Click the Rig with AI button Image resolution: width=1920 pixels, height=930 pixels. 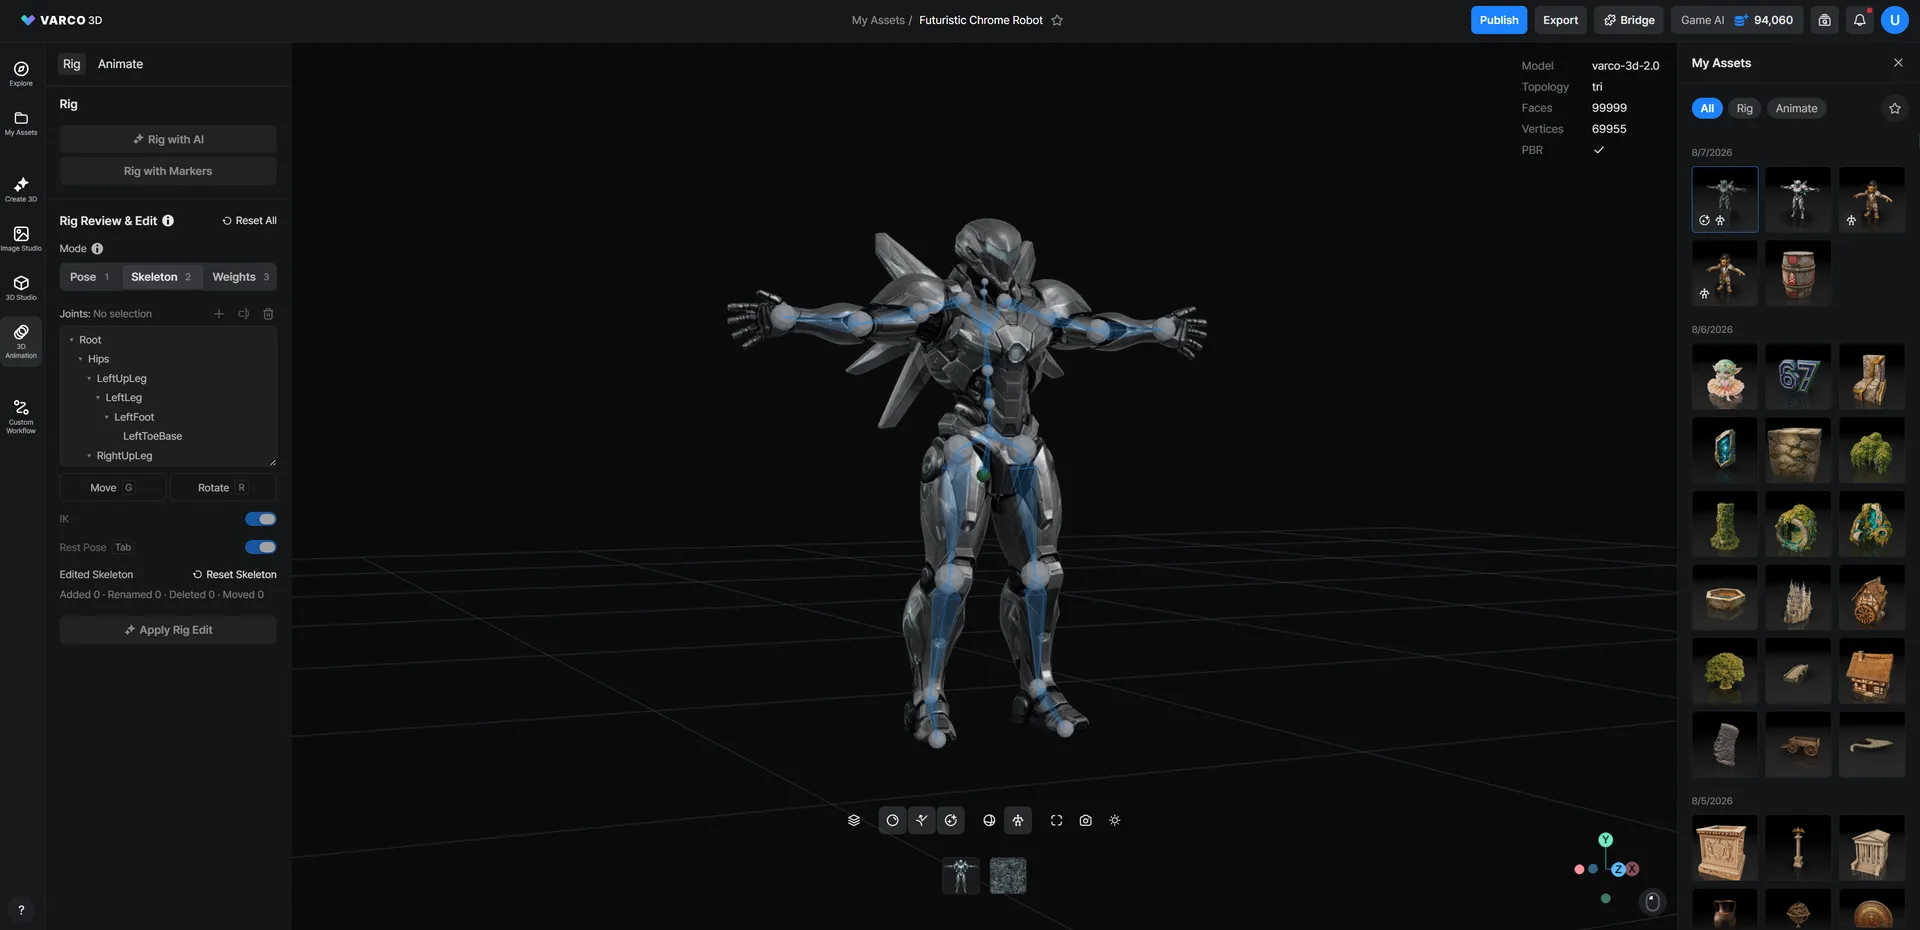pos(168,139)
